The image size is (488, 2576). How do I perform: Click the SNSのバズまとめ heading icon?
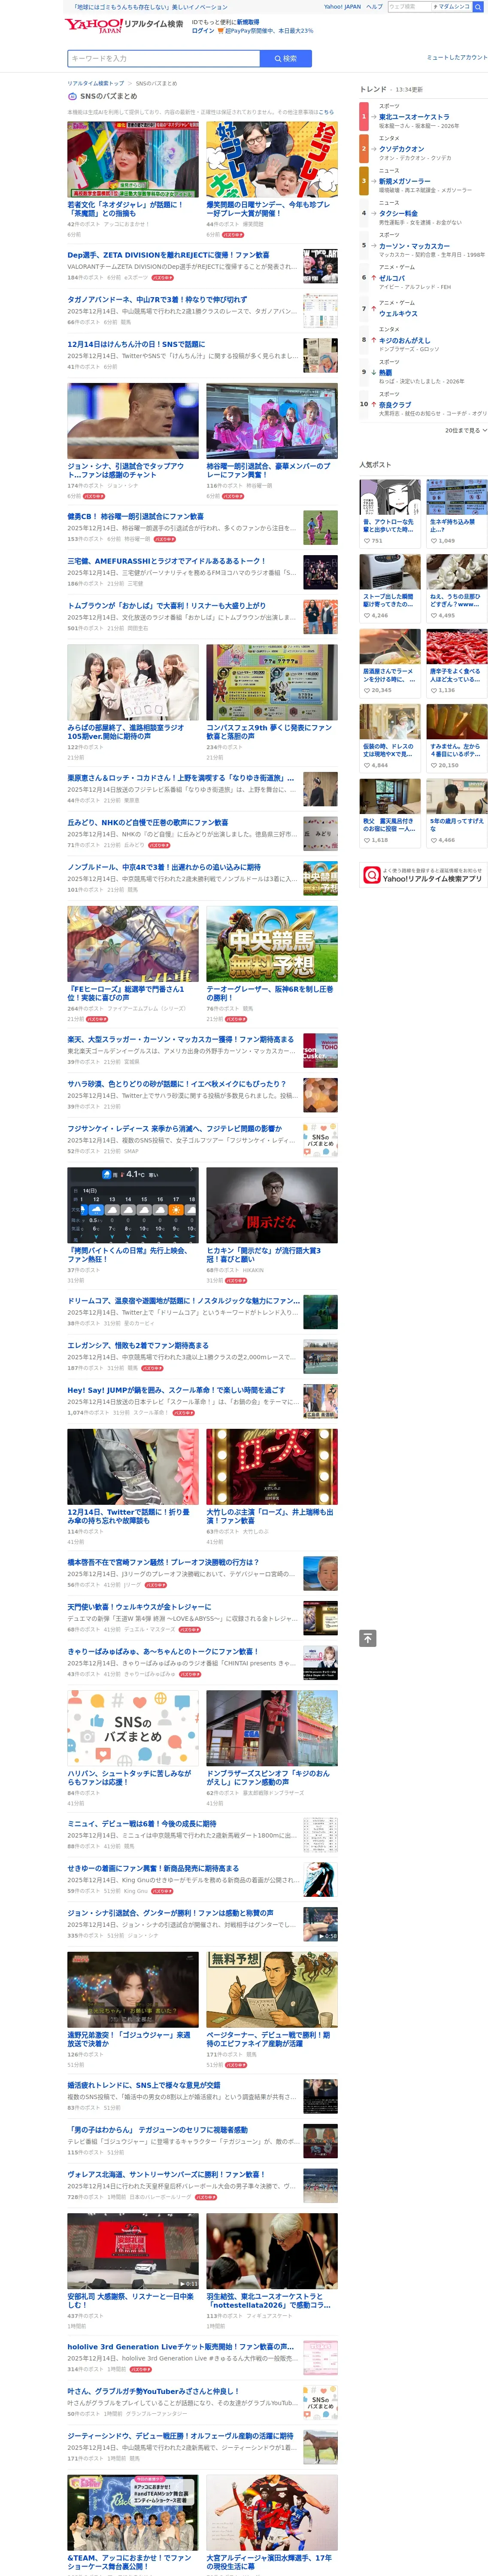point(72,96)
